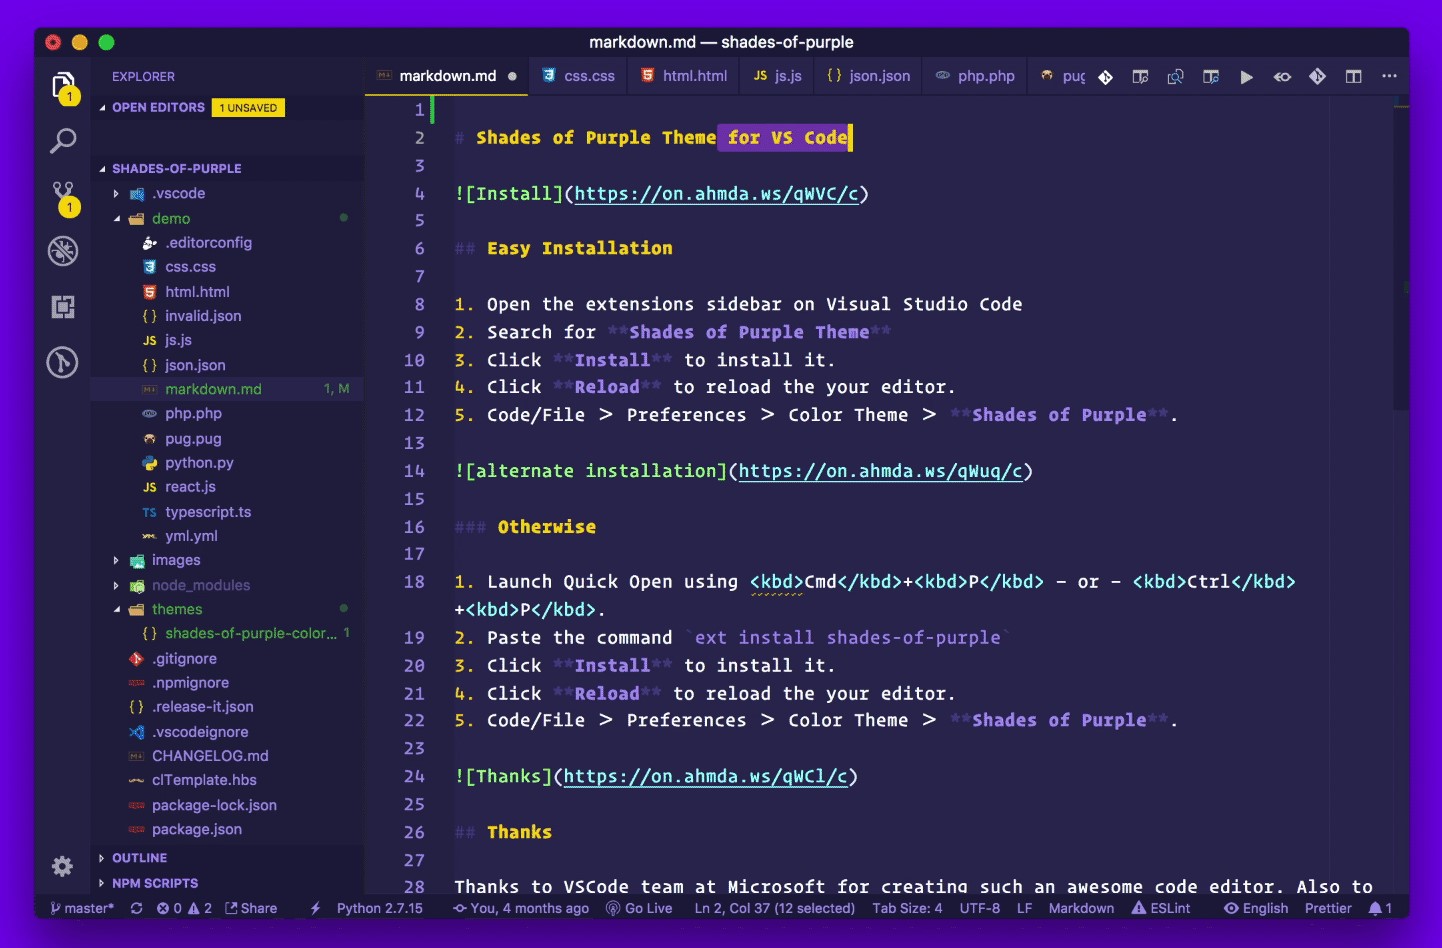
Task: Switch to the json.json tab
Action: click(x=868, y=76)
